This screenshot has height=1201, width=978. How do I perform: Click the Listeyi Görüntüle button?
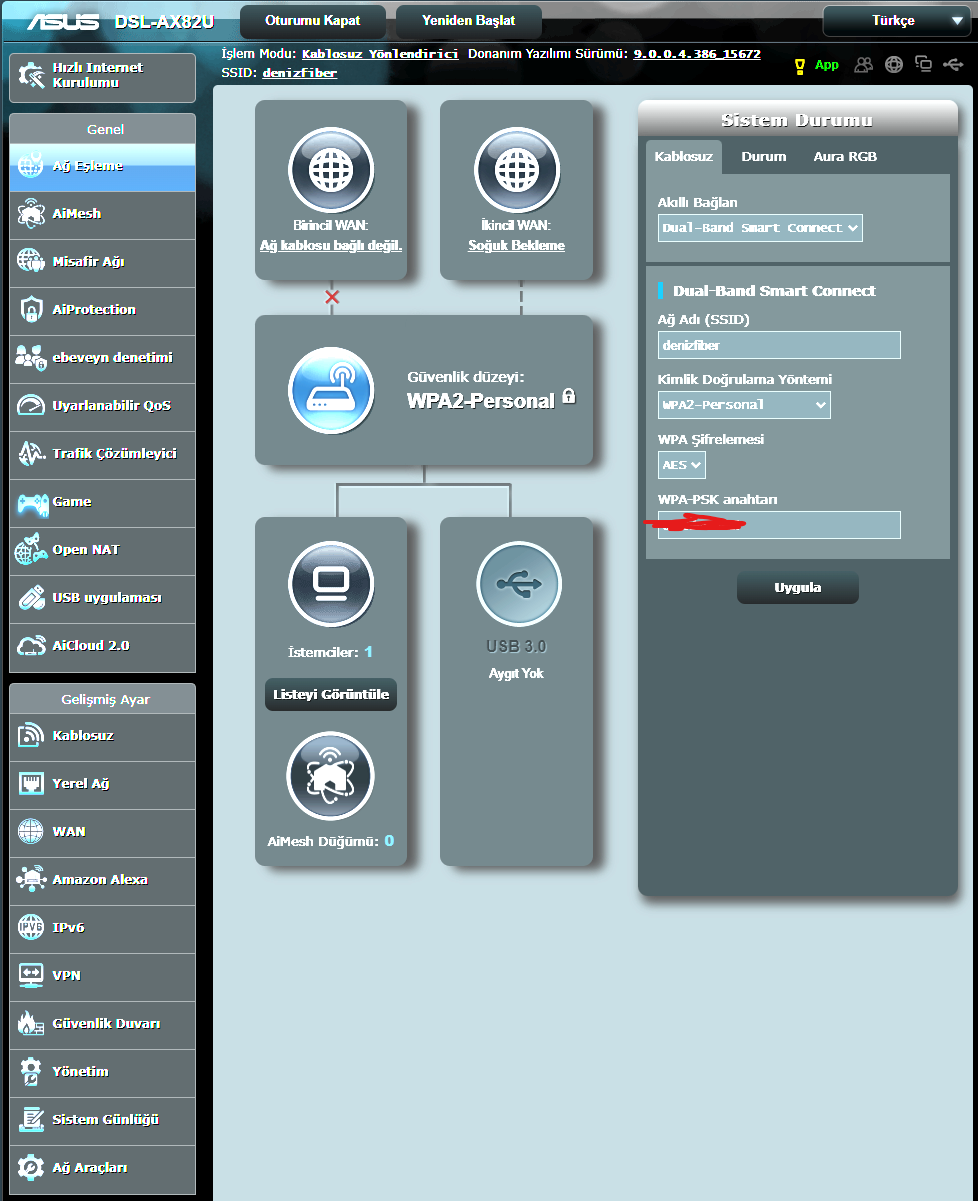click(x=331, y=695)
